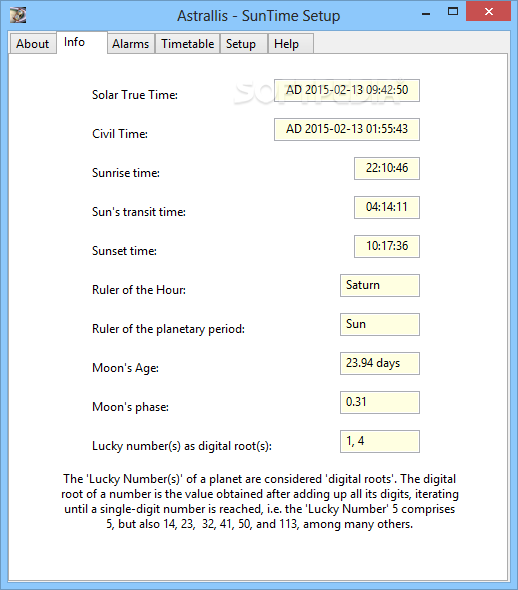Click the Moon's phase field 0.31
The image size is (518, 590).
(x=380, y=403)
